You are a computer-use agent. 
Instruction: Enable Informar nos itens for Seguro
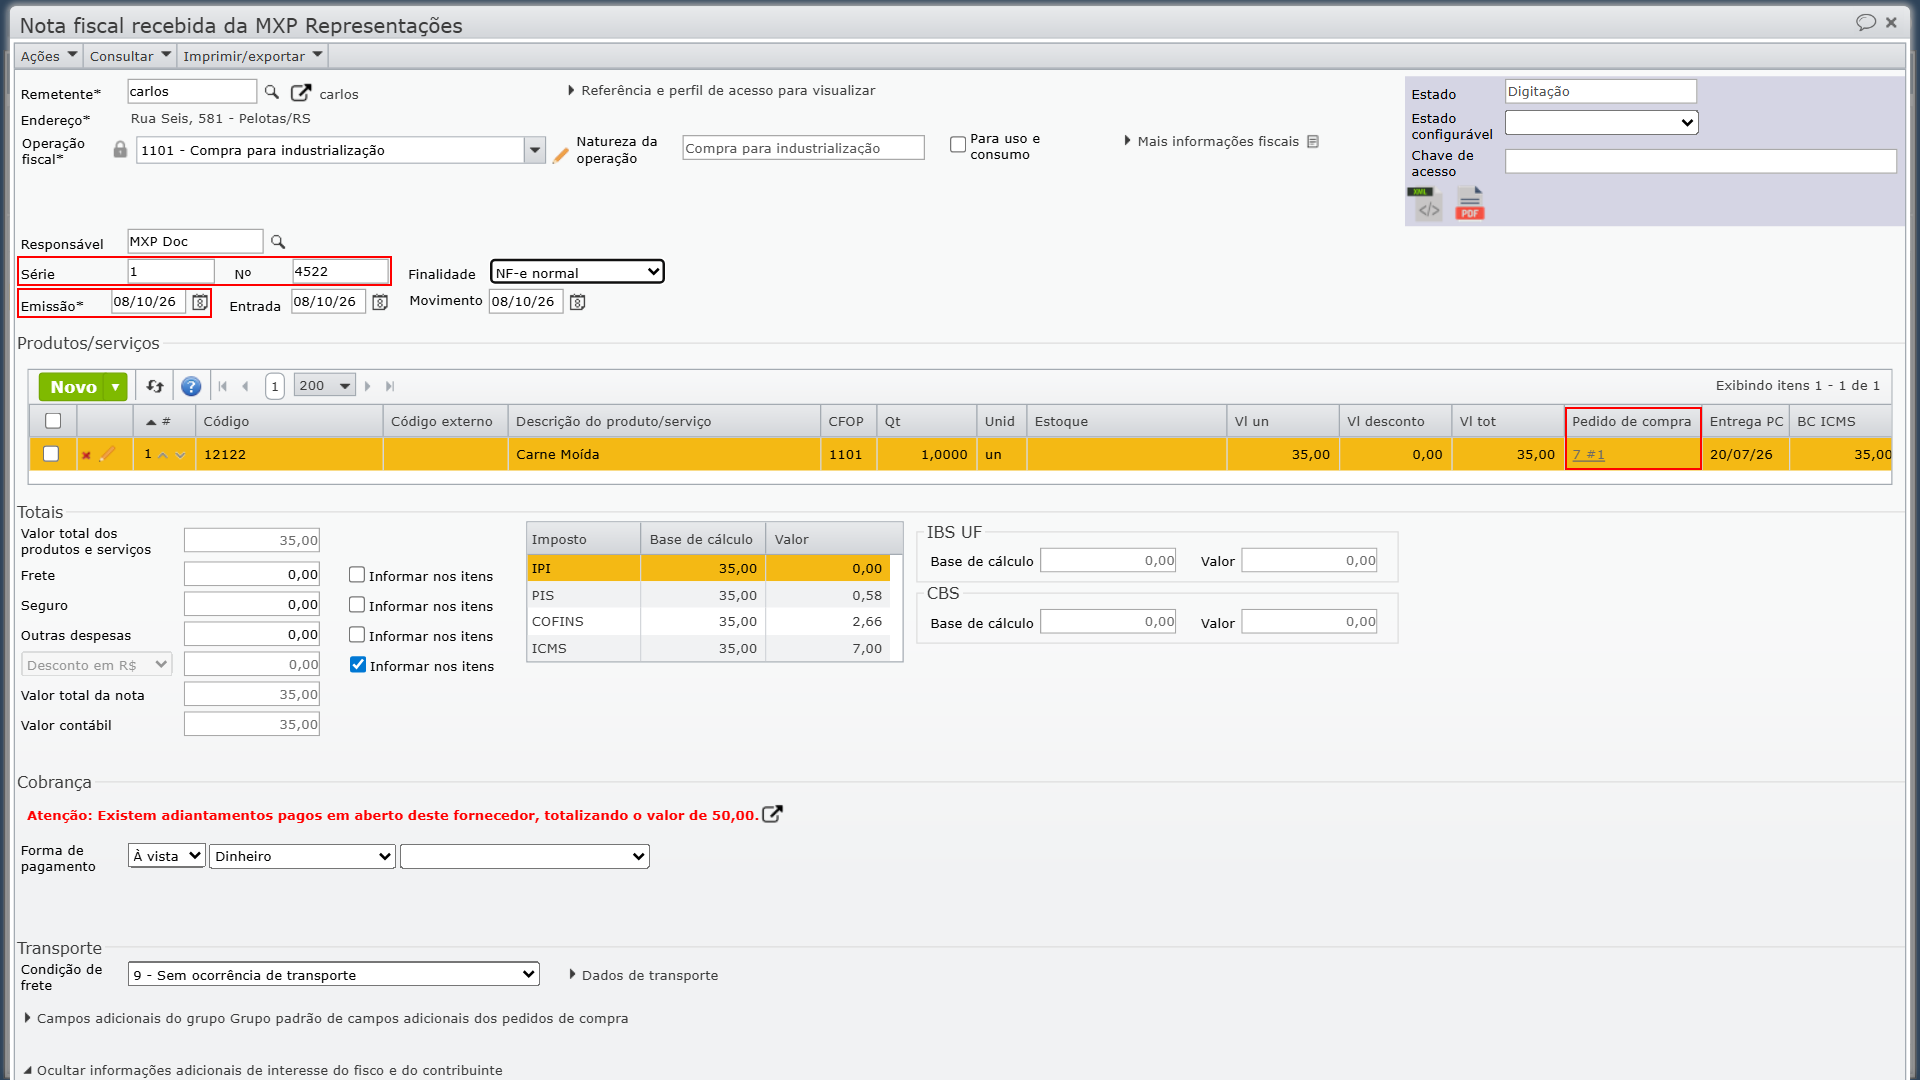click(357, 605)
